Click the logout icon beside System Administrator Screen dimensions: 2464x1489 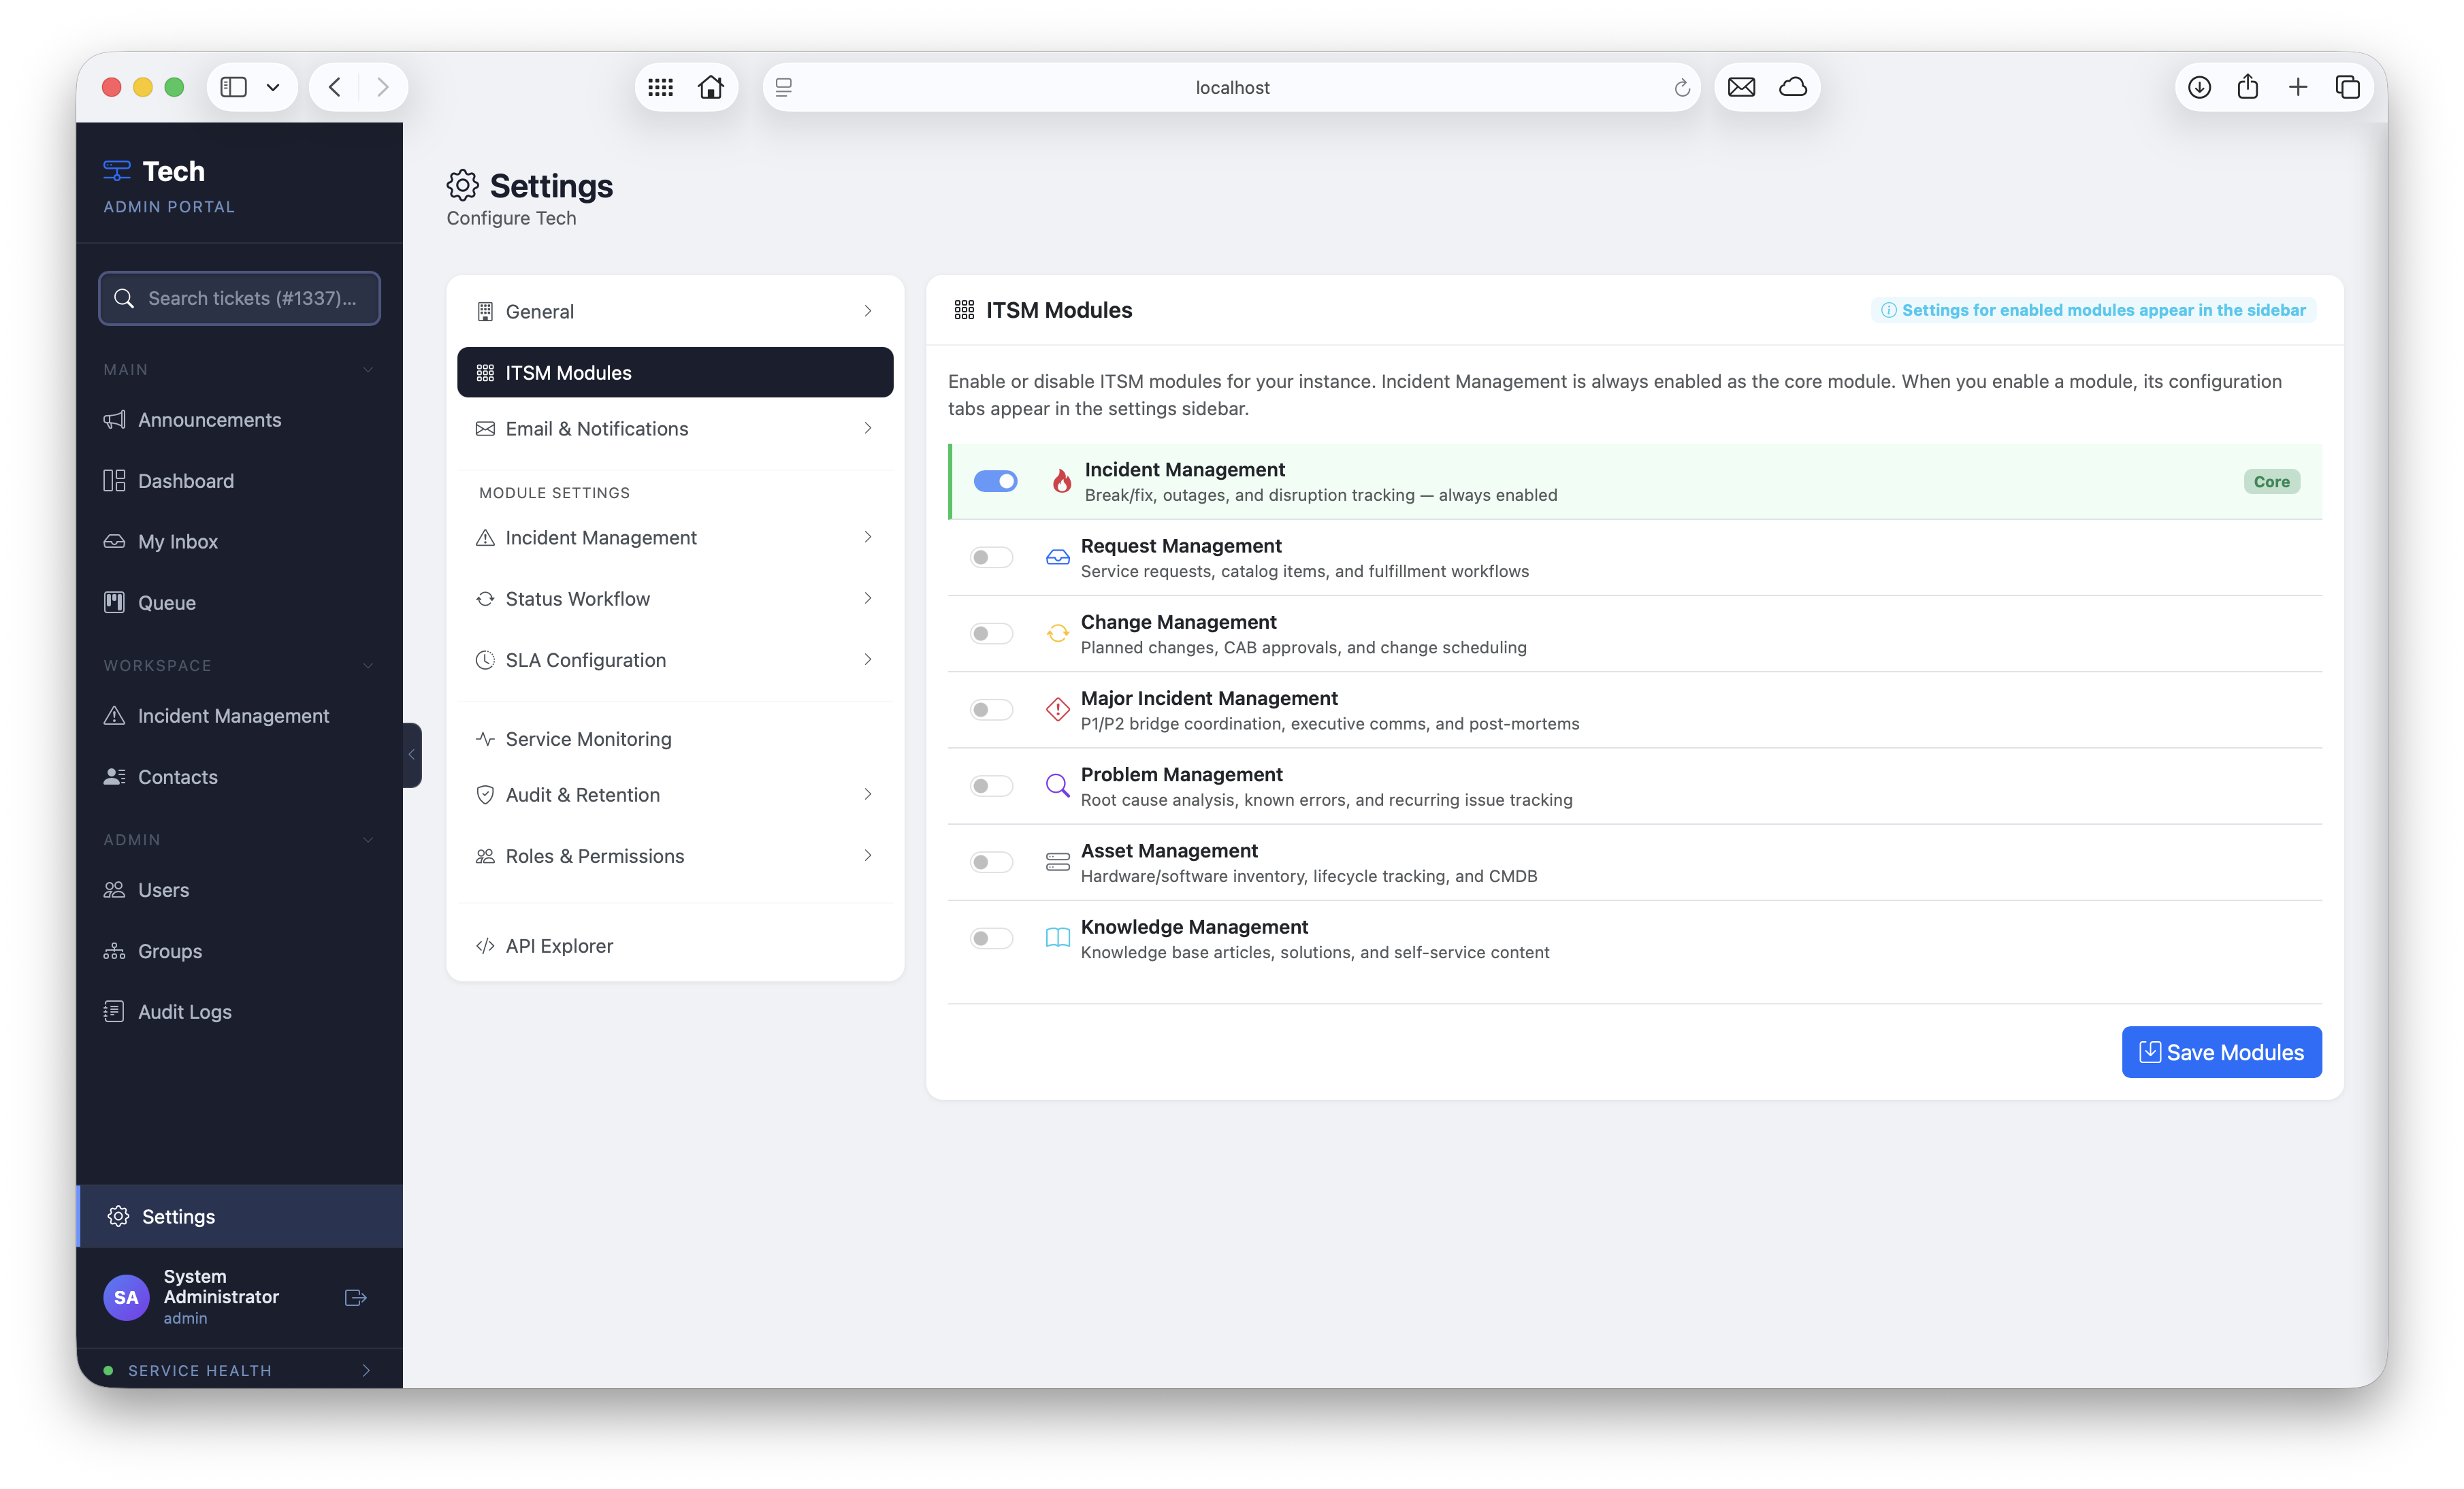click(355, 1297)
